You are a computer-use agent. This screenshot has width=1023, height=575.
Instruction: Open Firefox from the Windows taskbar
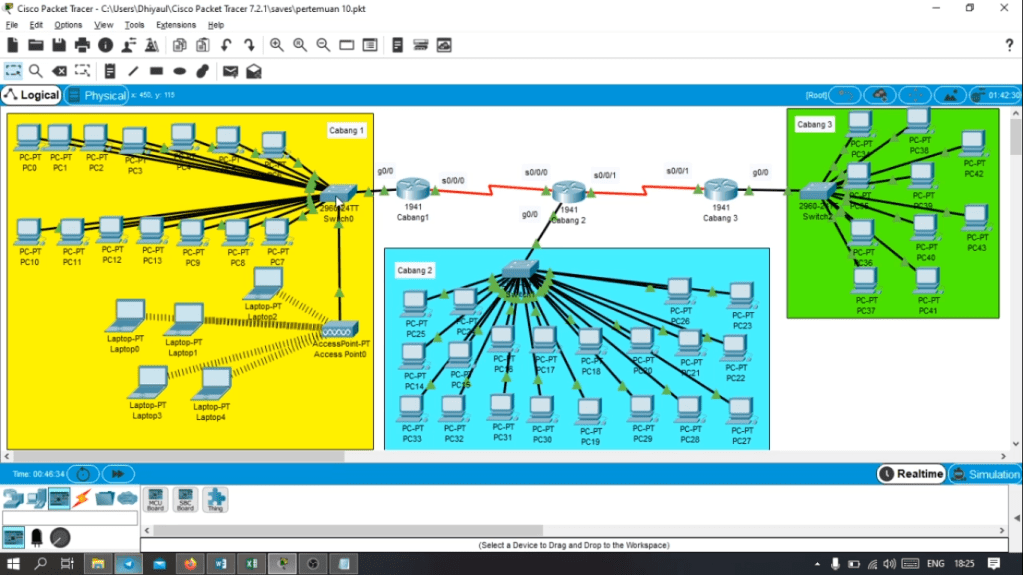(x=191, y=564)
